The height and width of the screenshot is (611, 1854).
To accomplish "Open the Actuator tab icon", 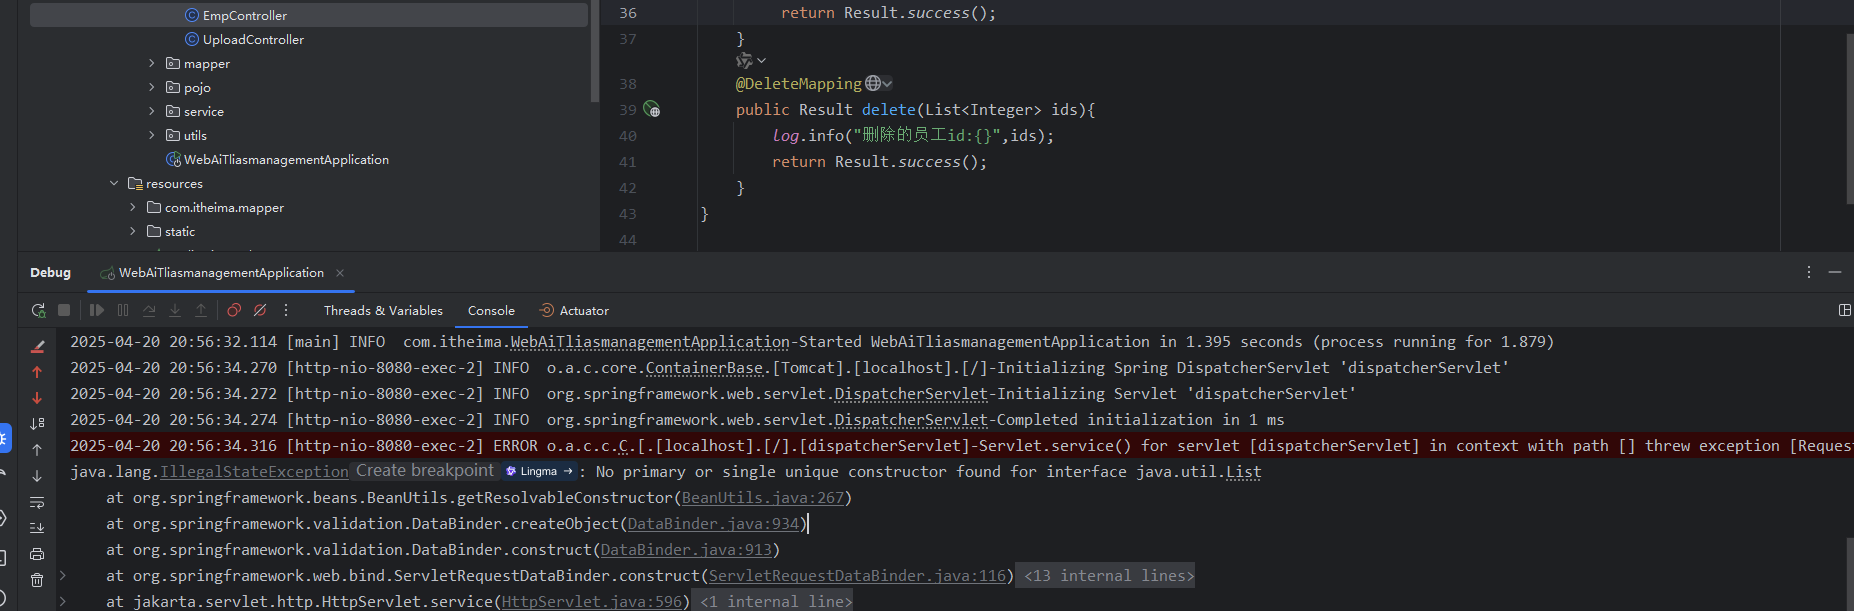I will 547,311.
